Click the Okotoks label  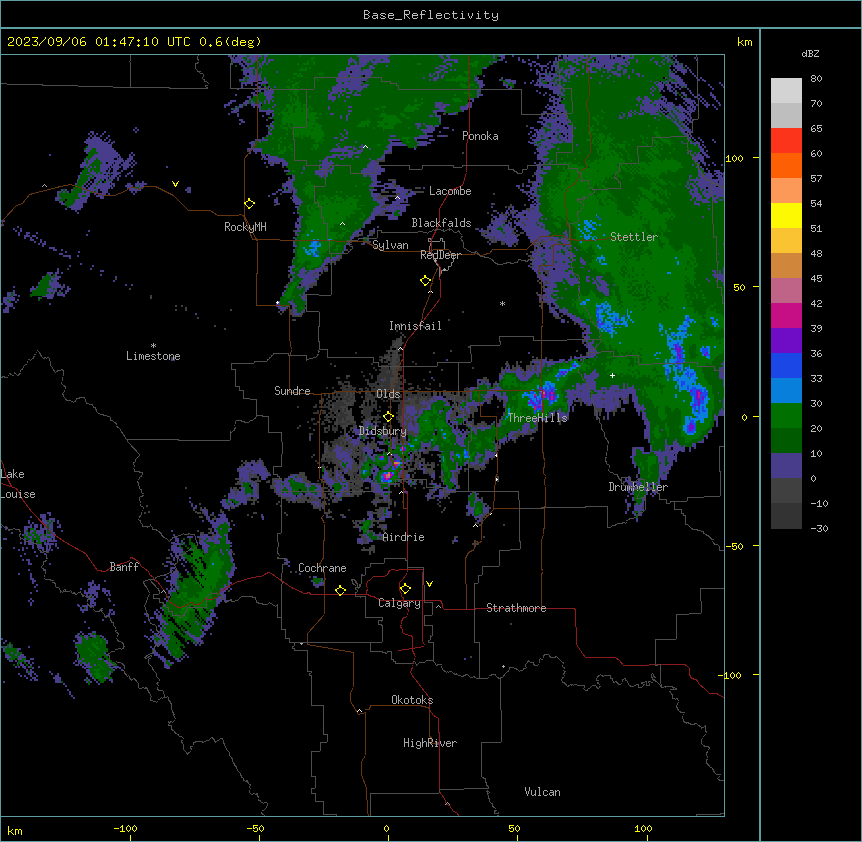click(x=412, y=700)
